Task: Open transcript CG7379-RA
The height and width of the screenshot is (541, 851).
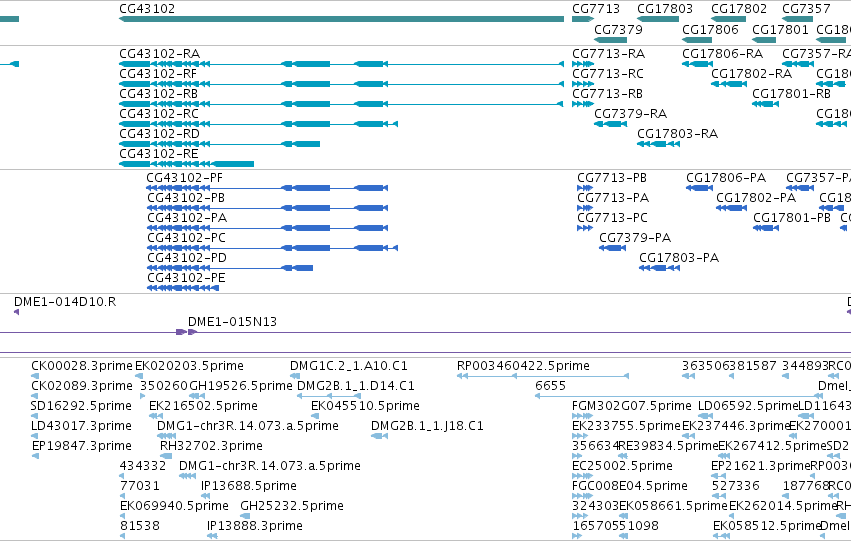Action: pos(631,114)
